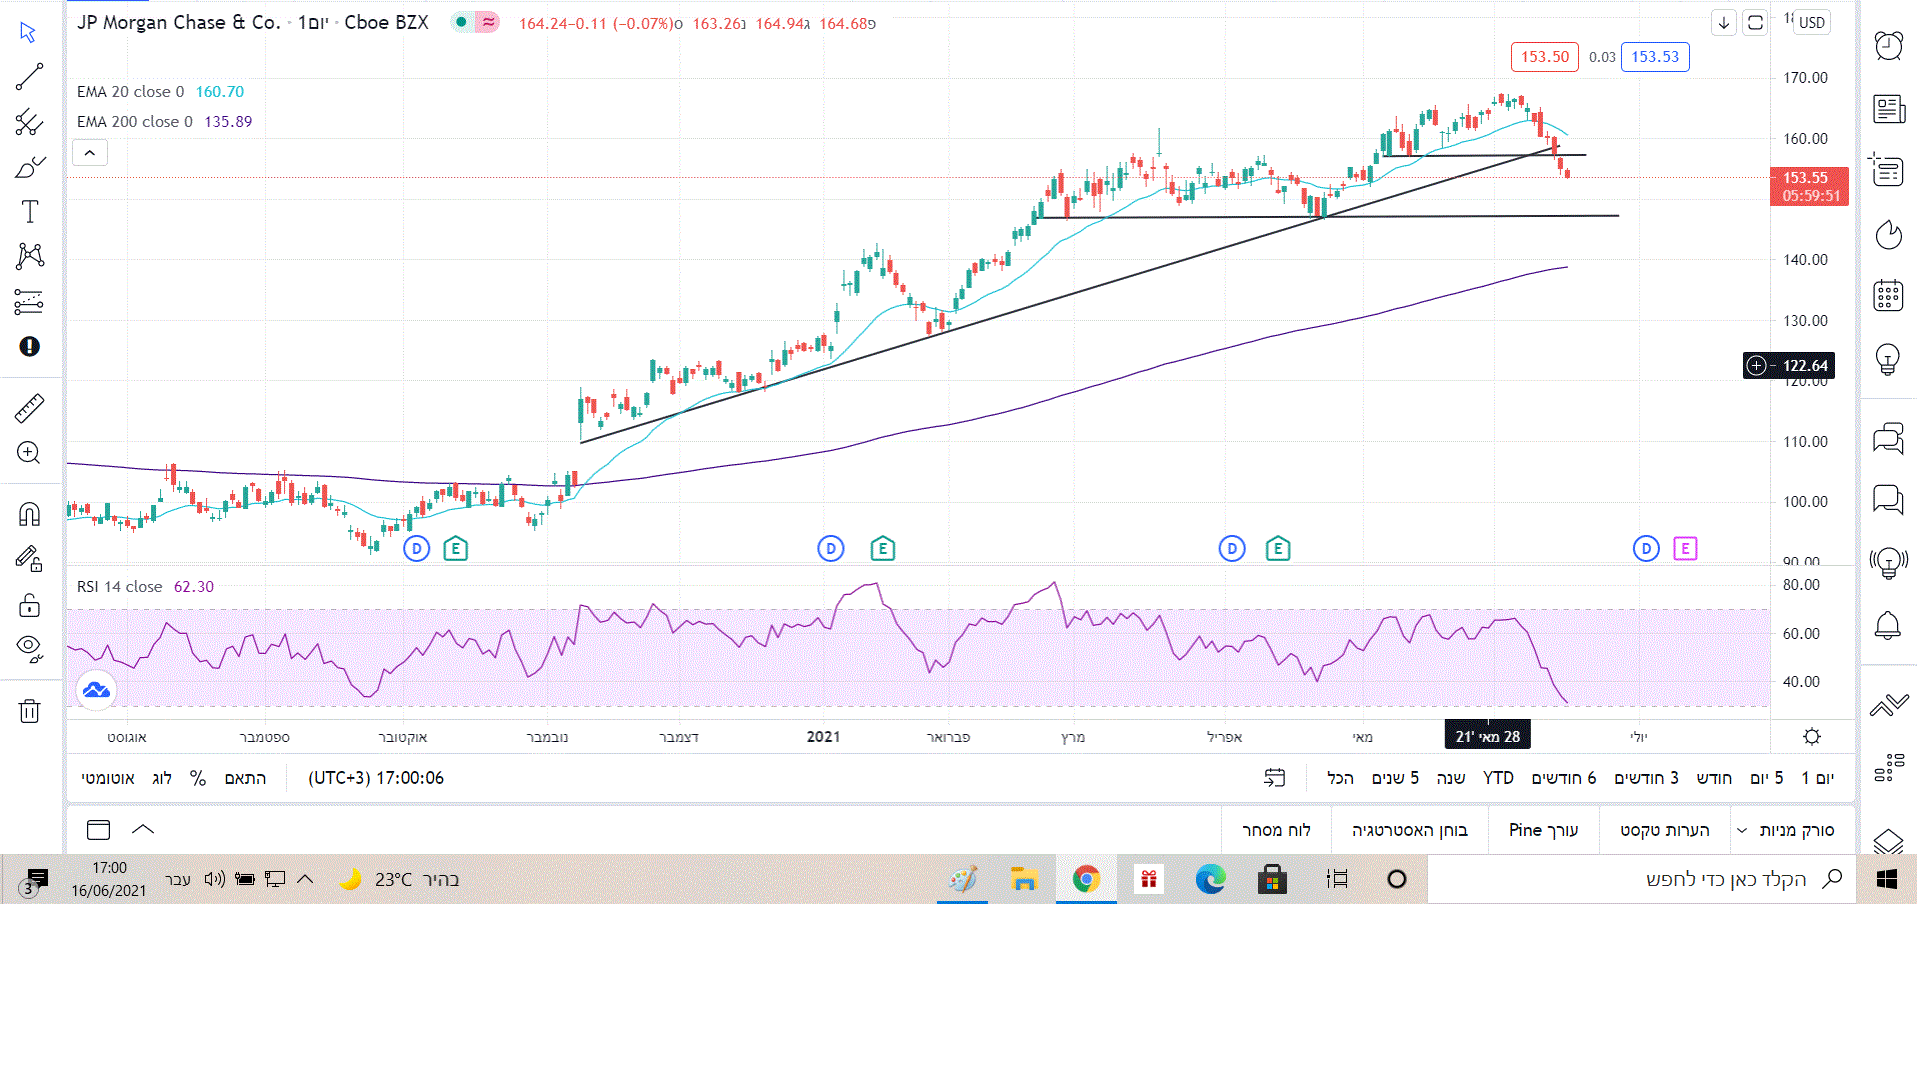Toggle lock all drawing tools
The image size is (1920, 1080).
point(29,605)
